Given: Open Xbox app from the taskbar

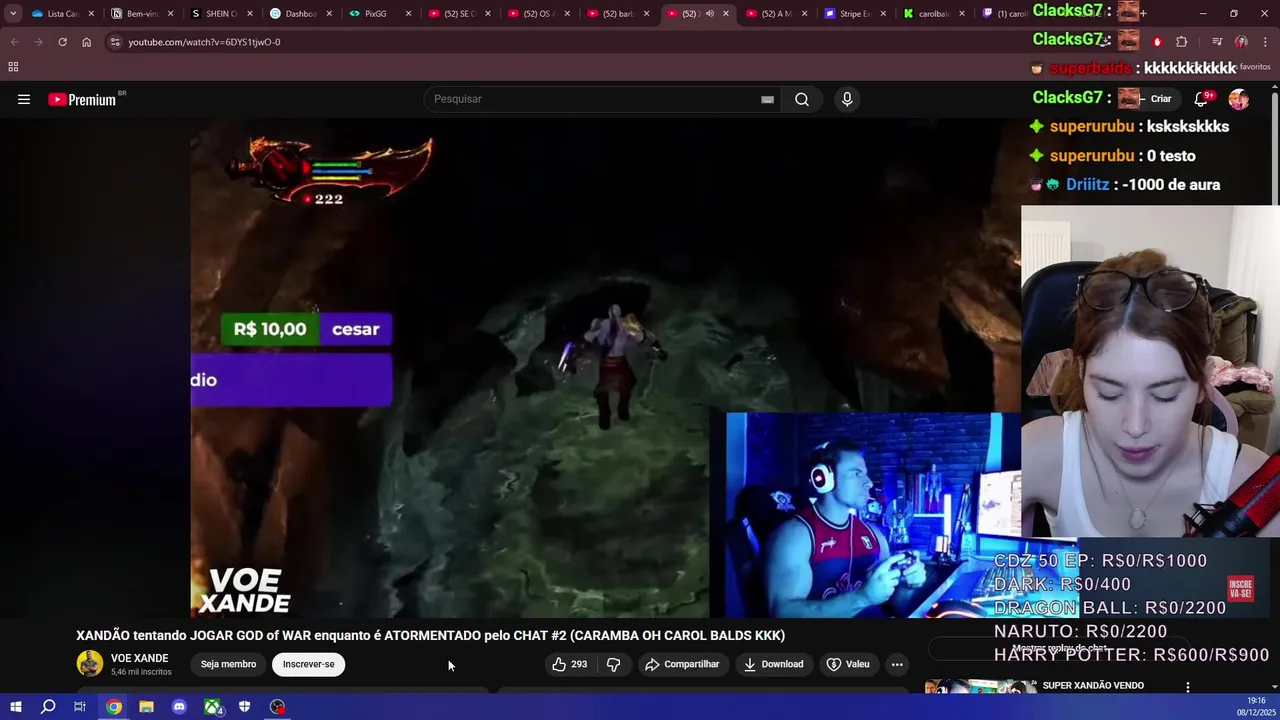Looking at the screenshot, I should pyautogui.click(x=212, y=707).
